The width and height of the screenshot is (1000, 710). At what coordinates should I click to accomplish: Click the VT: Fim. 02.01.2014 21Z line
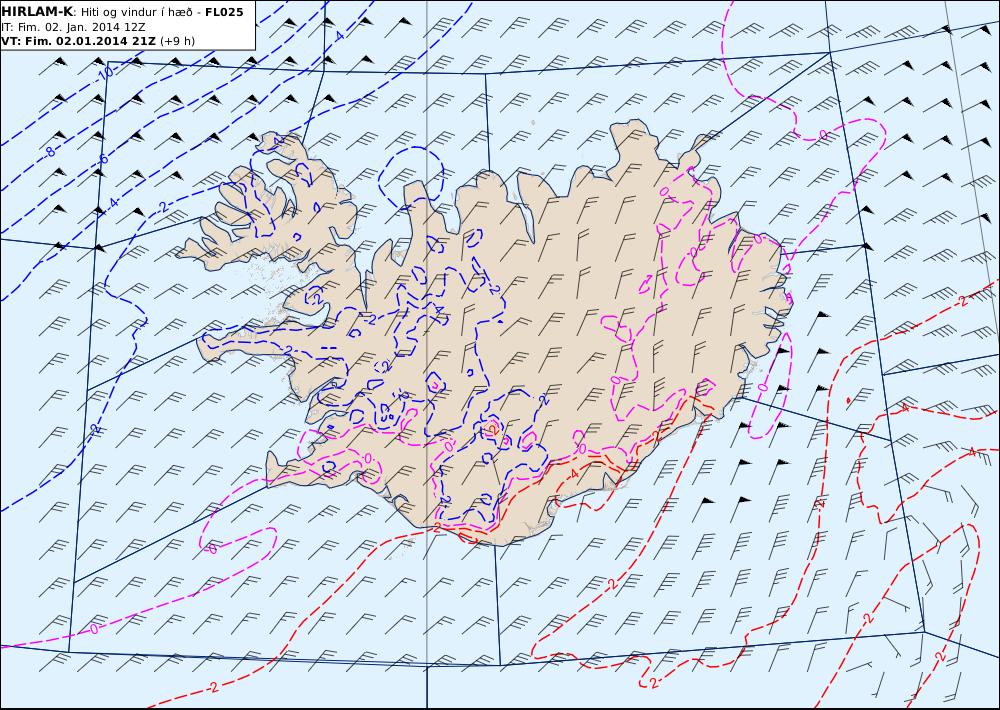(x=78, y=41)
